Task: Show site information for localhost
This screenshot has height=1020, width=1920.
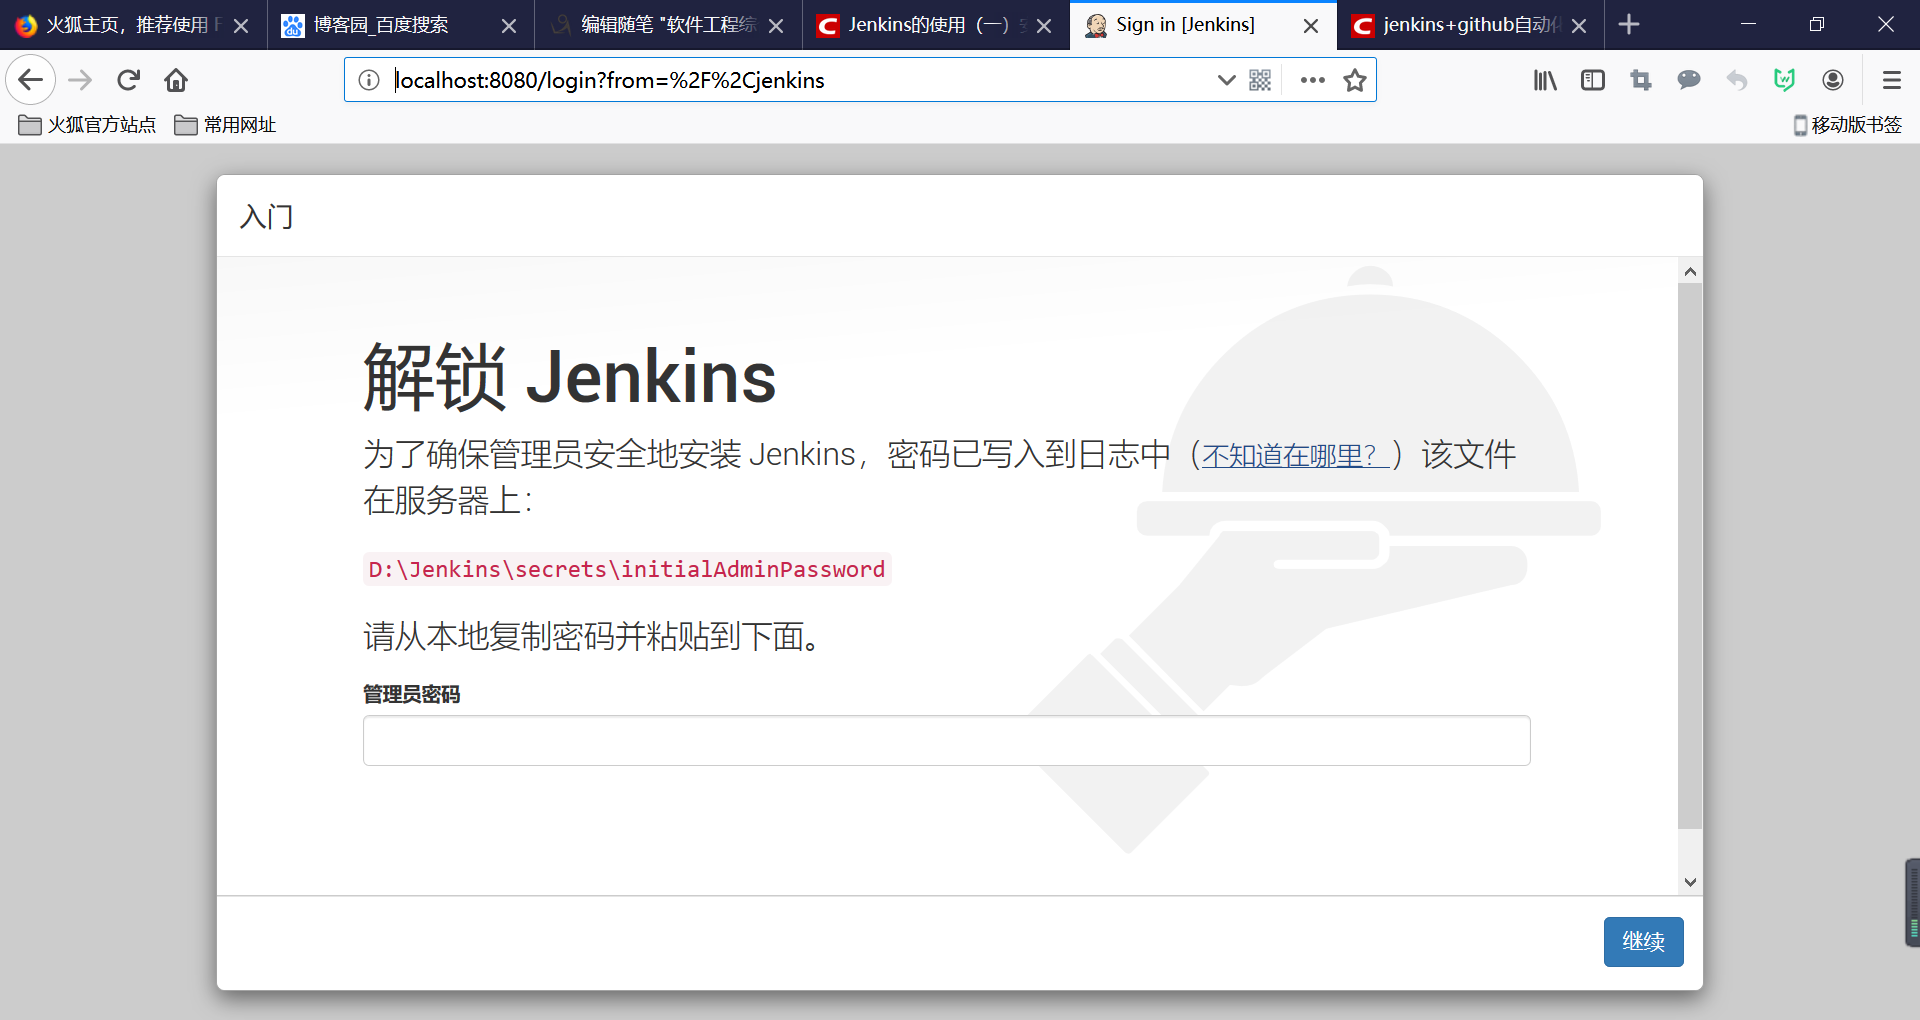Action: point(369,80)
